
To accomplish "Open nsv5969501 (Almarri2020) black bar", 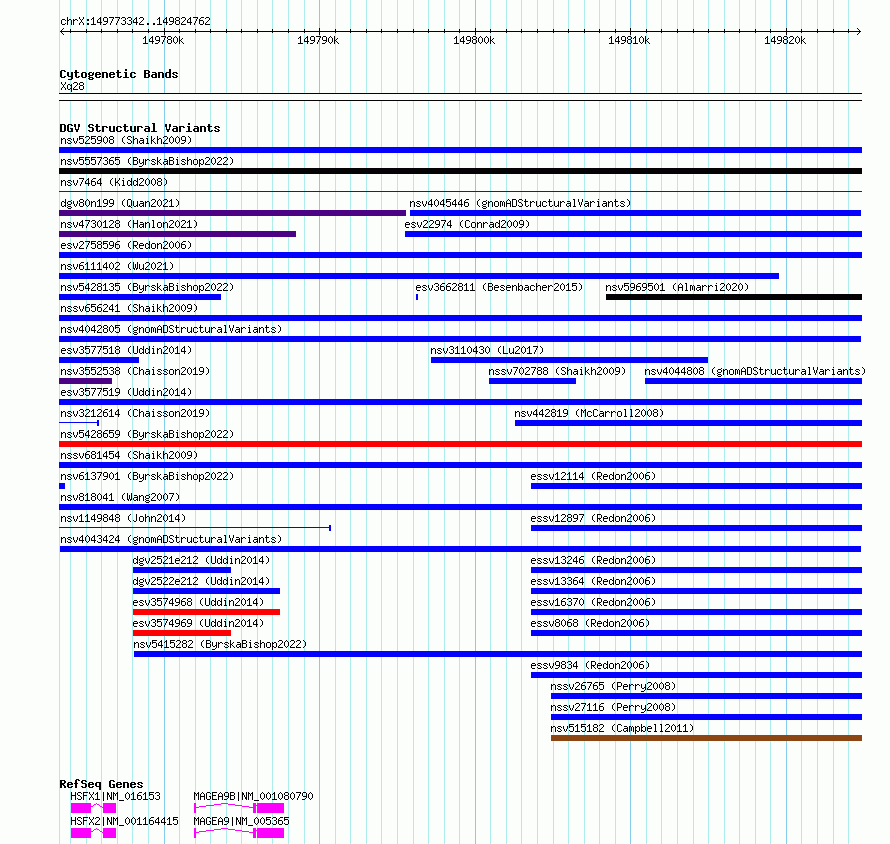I will [734, 297].
